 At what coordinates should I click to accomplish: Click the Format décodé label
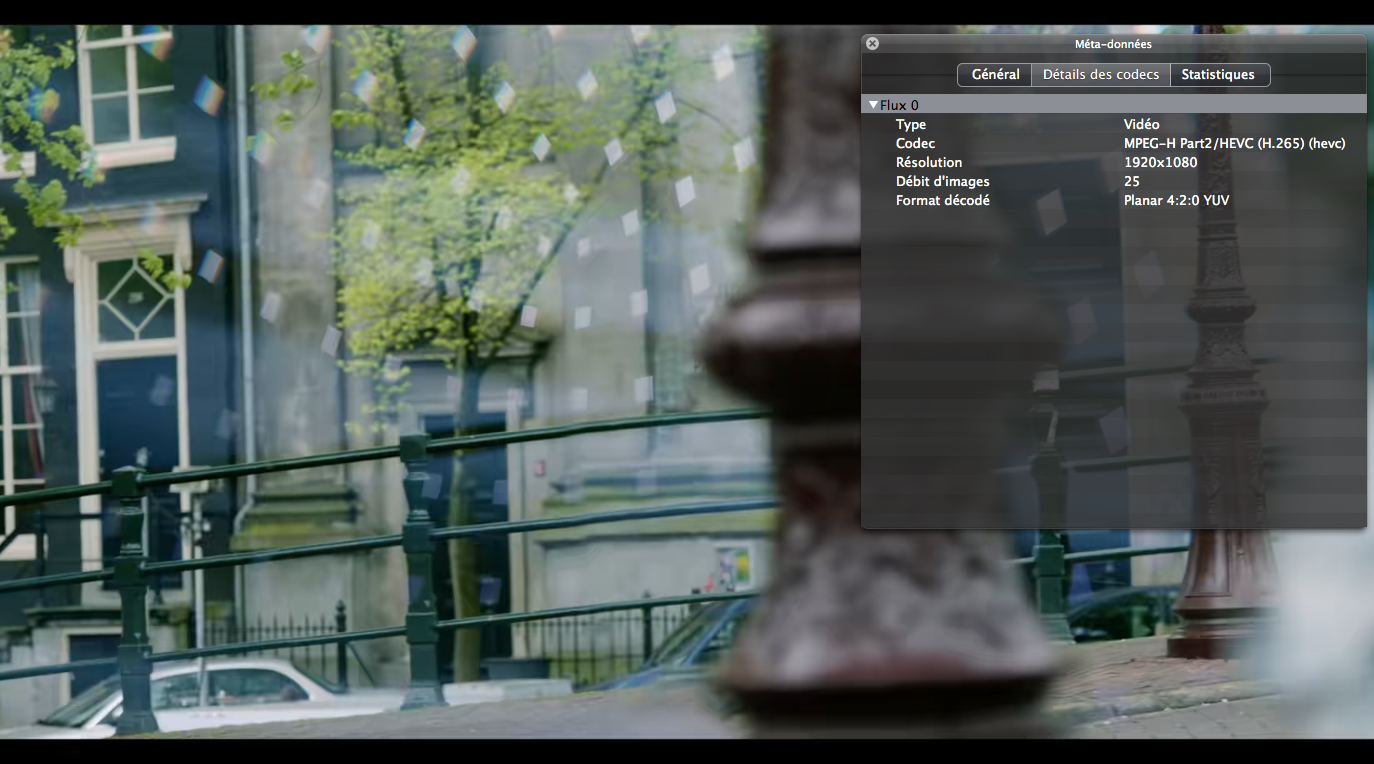pos(943,200)
